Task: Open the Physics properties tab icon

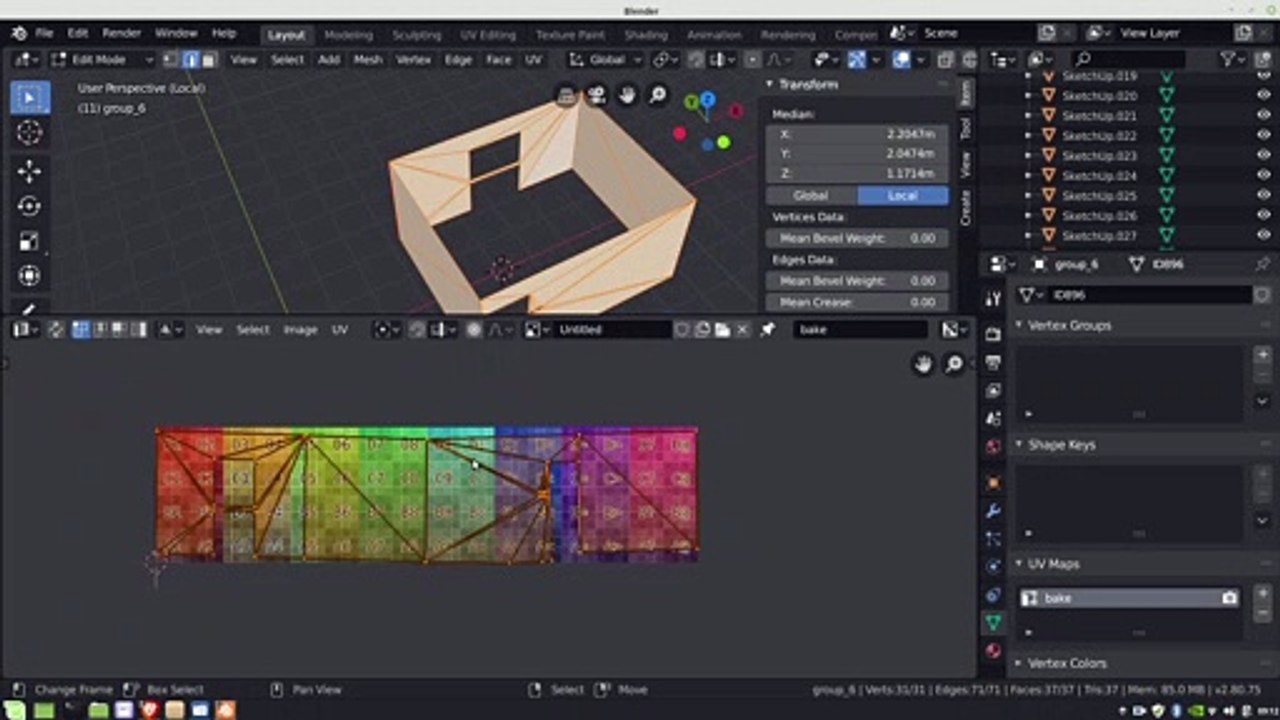Action: 992,567
